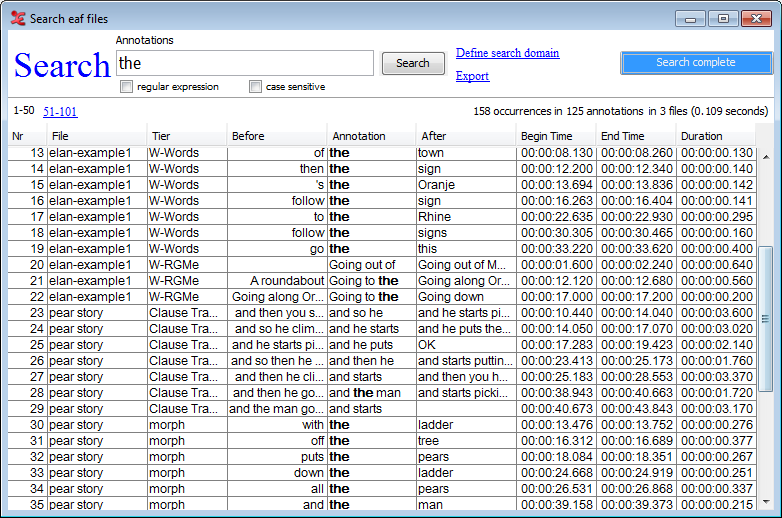This screenshot has width=782, height=518.
Task: Open the Define search domain link
Action: pos(507,53)
